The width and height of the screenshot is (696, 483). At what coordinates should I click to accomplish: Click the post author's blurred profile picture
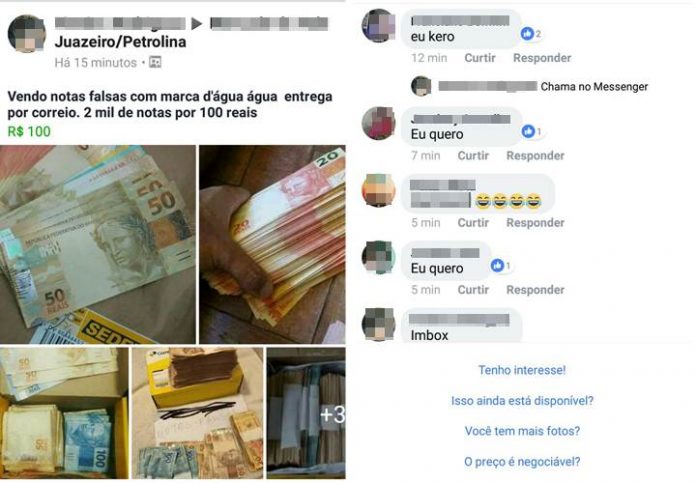(27, 33)
